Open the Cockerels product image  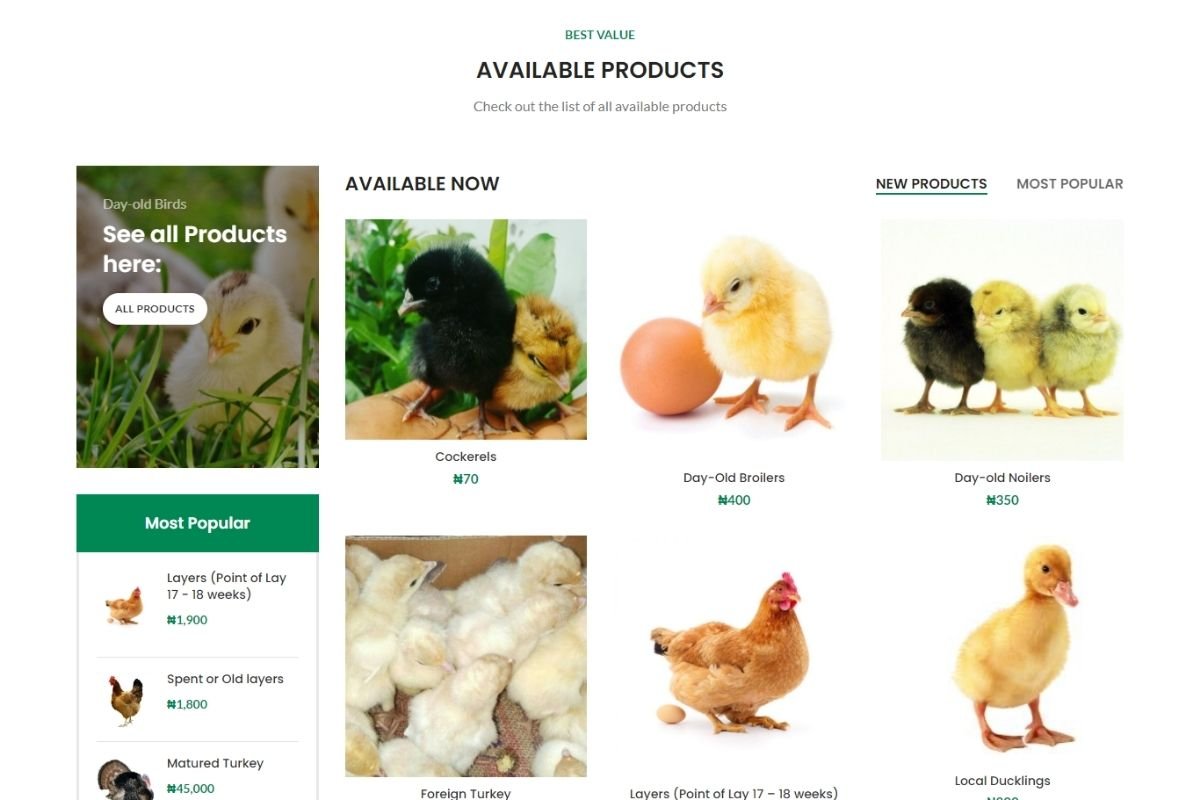[466, 329]
